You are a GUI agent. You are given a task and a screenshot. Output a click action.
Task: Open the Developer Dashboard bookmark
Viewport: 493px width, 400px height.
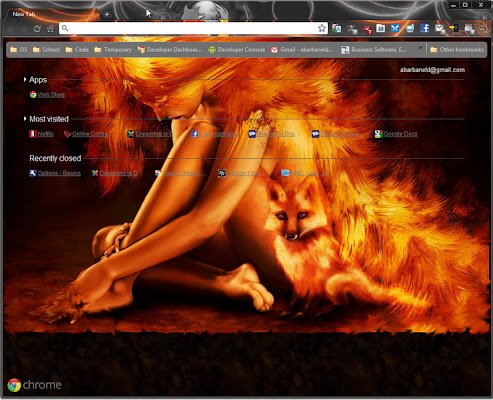click(170, 50)
